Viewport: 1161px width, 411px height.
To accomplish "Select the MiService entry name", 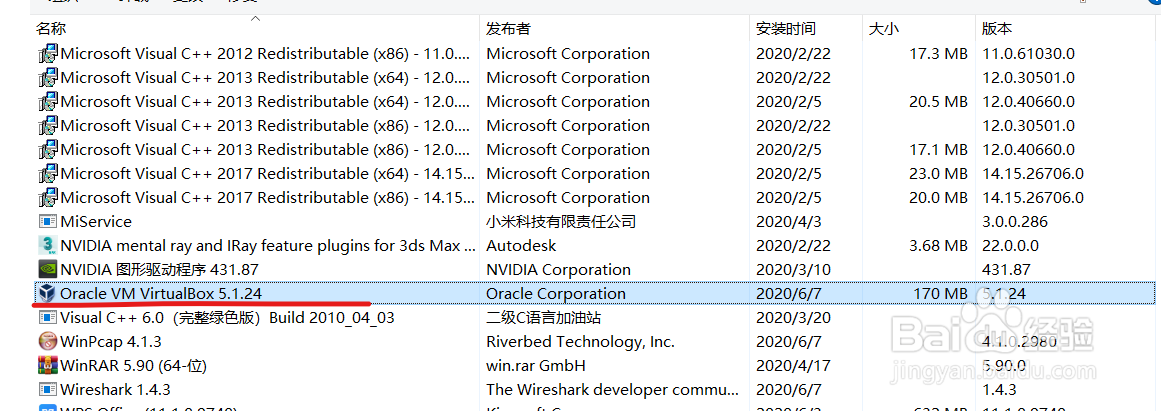I will point(96,221).
